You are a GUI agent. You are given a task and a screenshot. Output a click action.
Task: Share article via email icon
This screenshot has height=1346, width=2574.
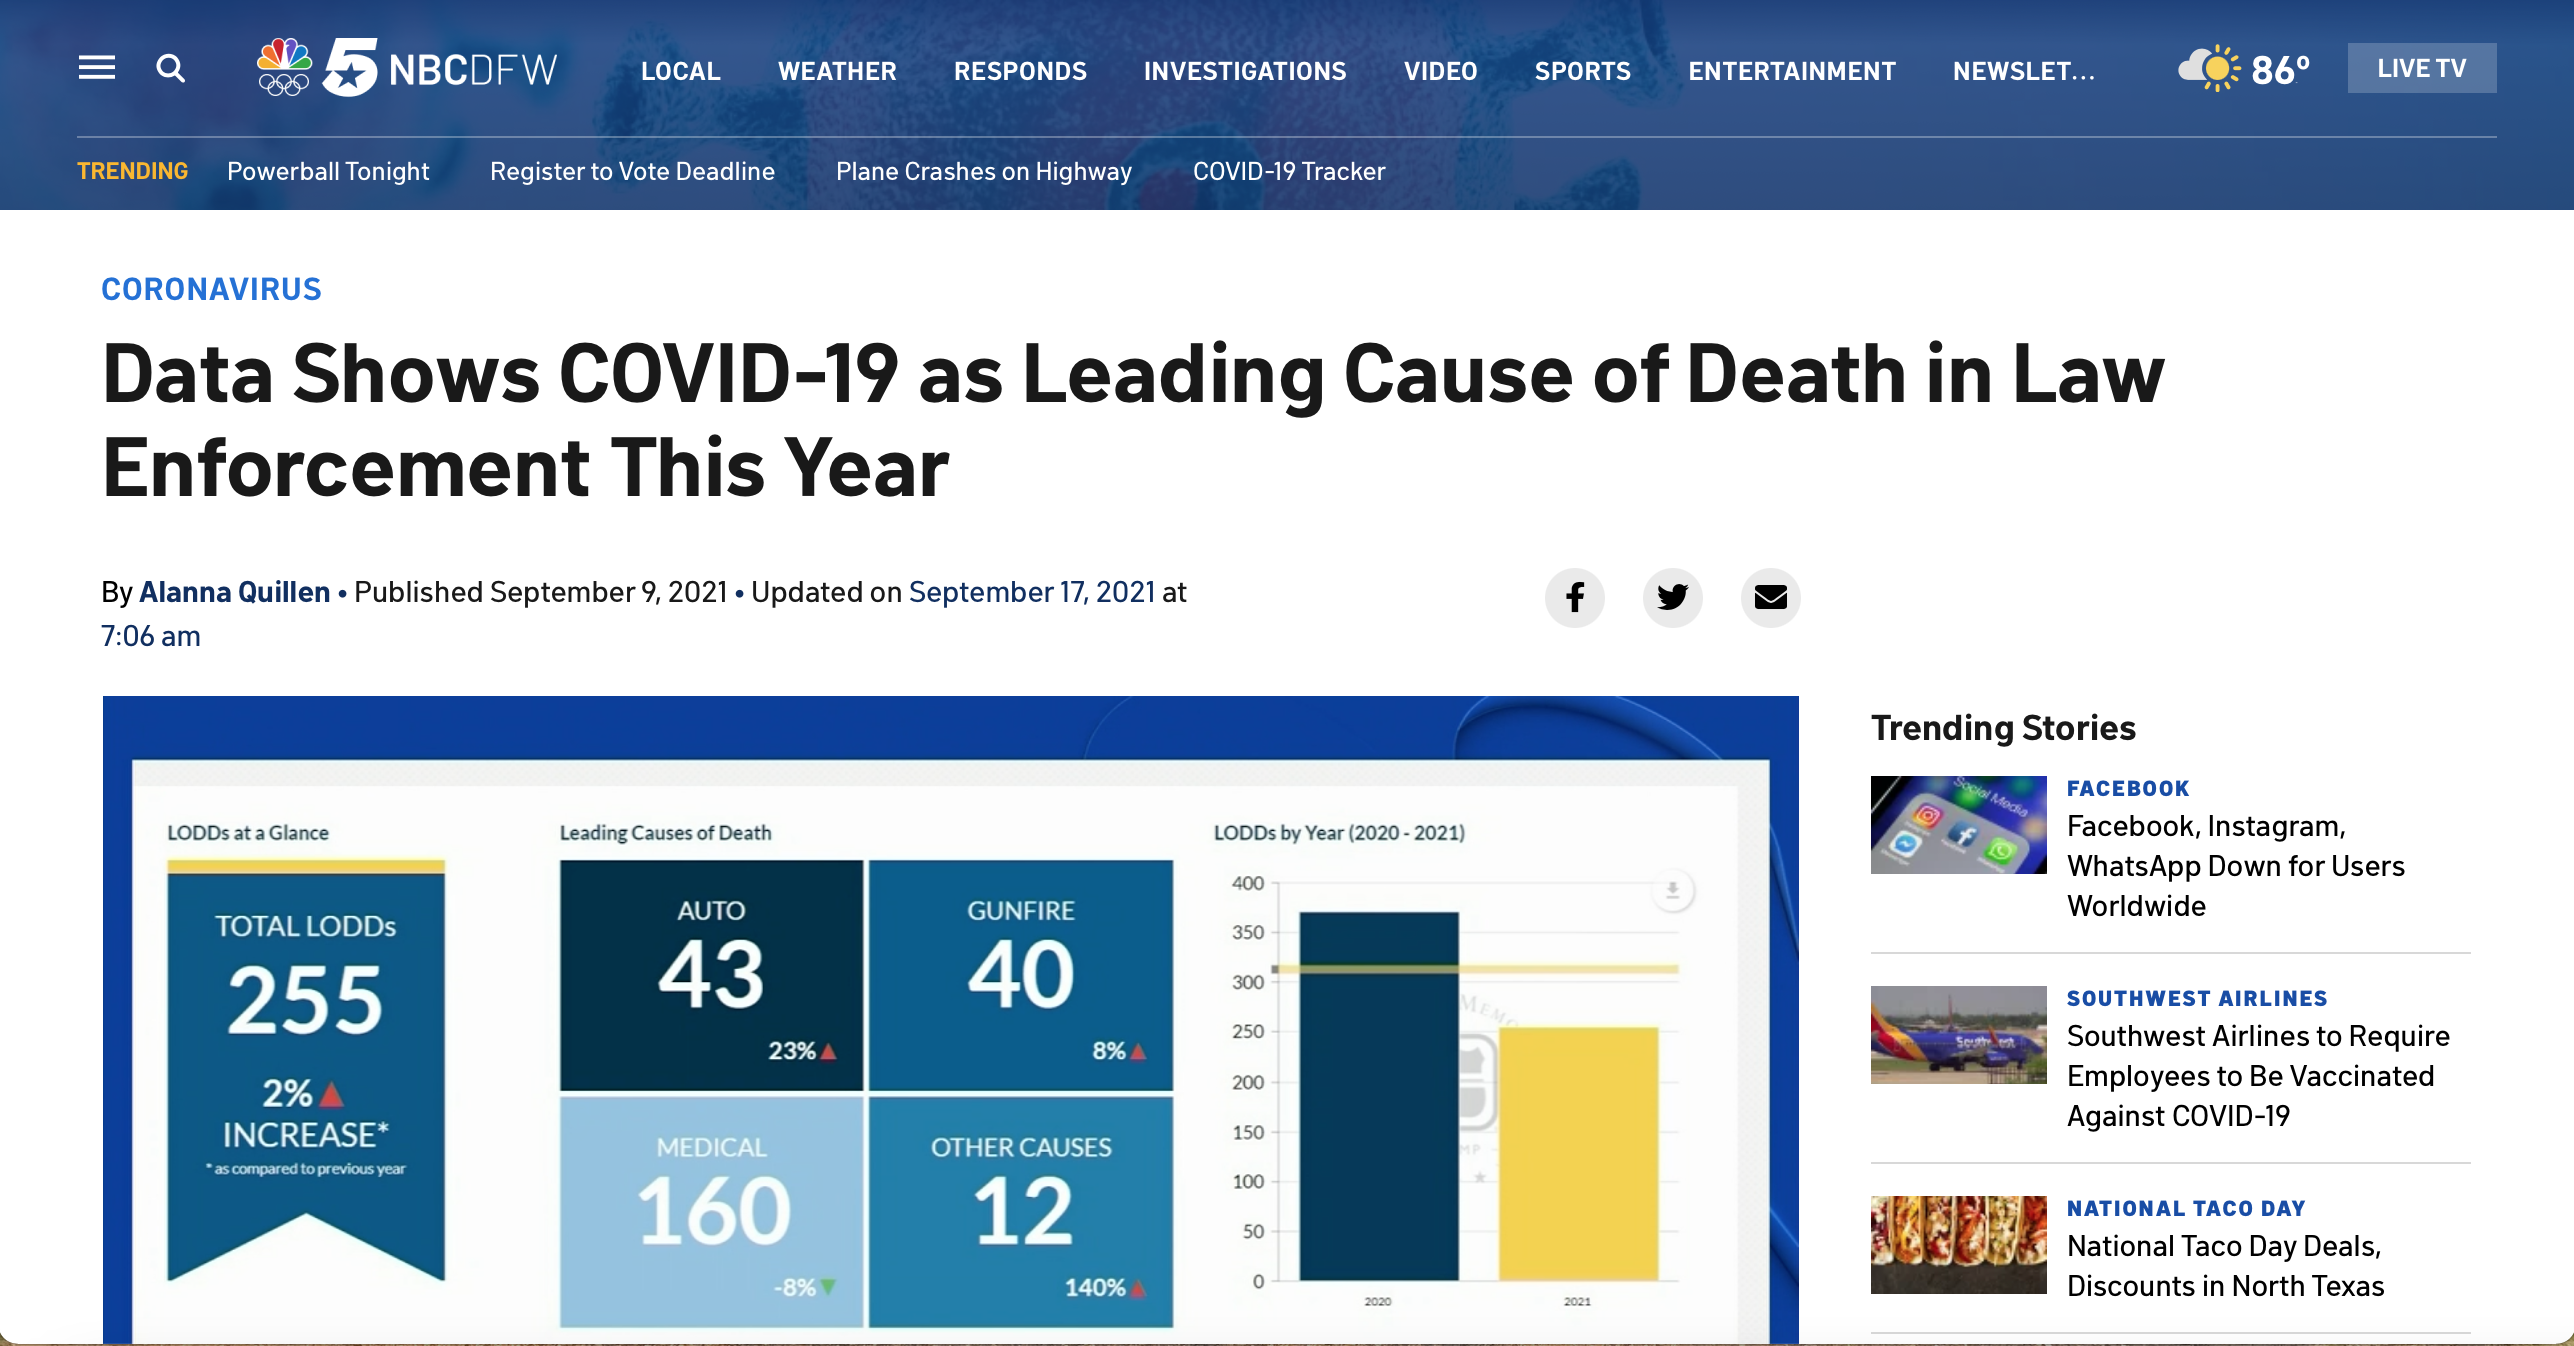pyautogui.click(x=1770, y=597)
